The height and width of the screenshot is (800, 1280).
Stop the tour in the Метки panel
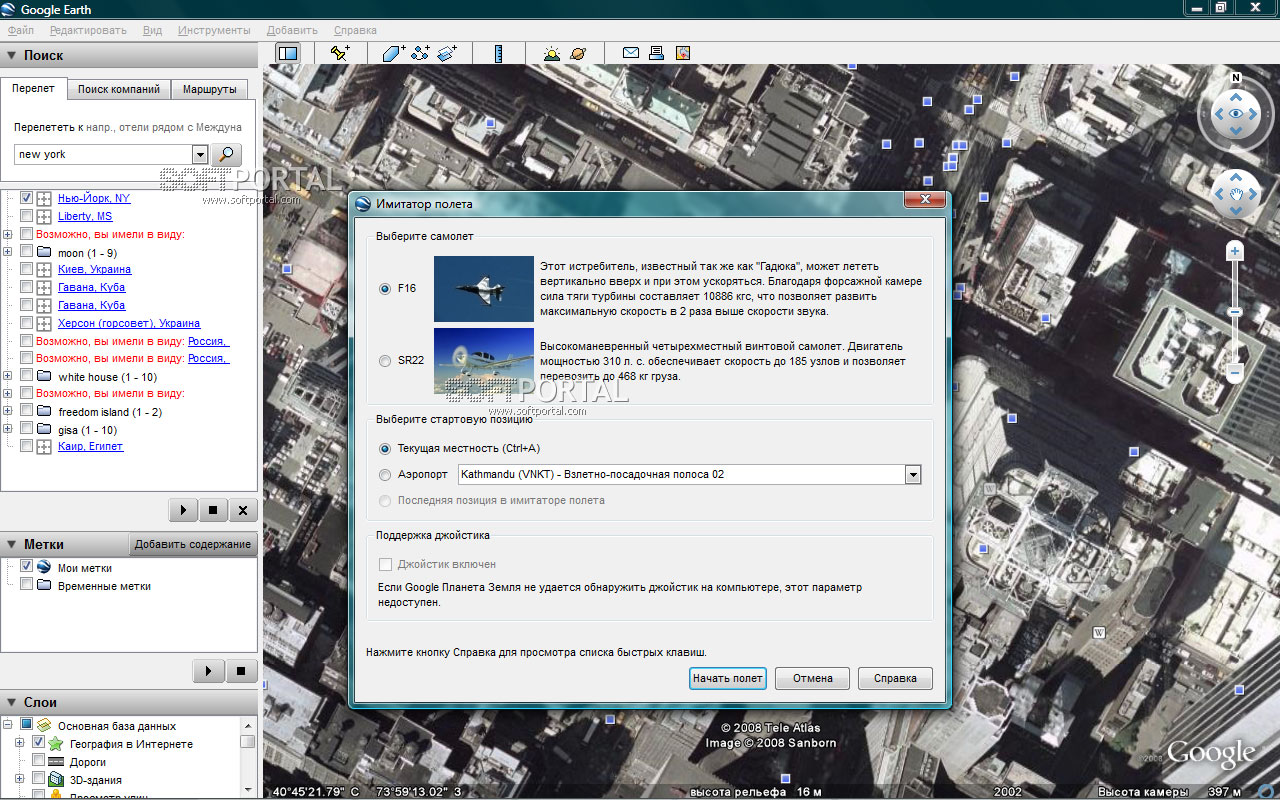click(x=241, y=670)
